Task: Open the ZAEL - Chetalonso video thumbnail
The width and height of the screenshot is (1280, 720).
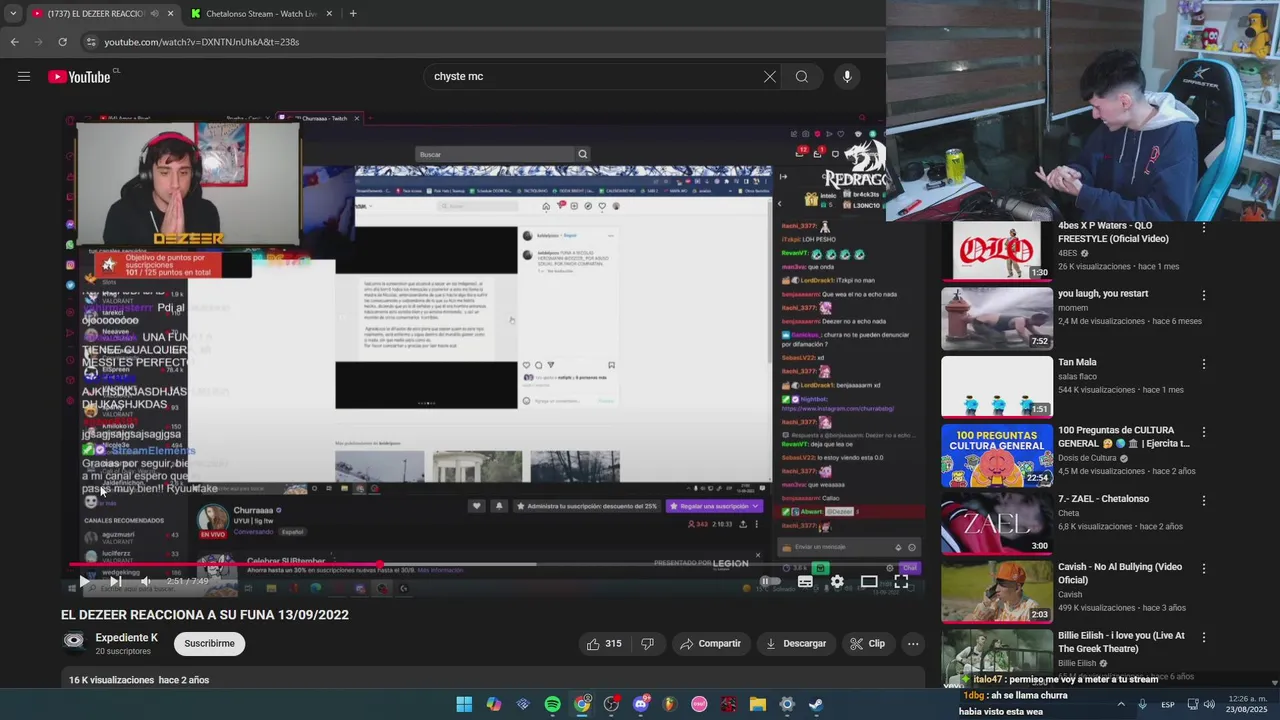Action: 997,523
